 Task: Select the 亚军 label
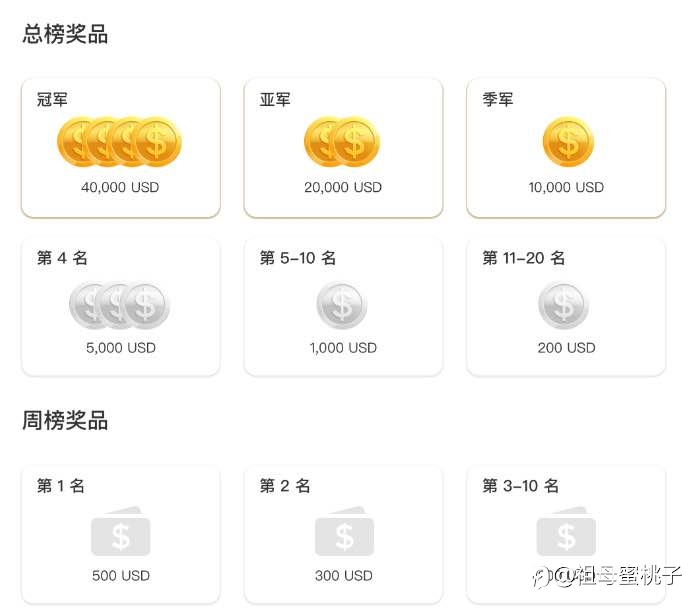(x=275, y=99)
